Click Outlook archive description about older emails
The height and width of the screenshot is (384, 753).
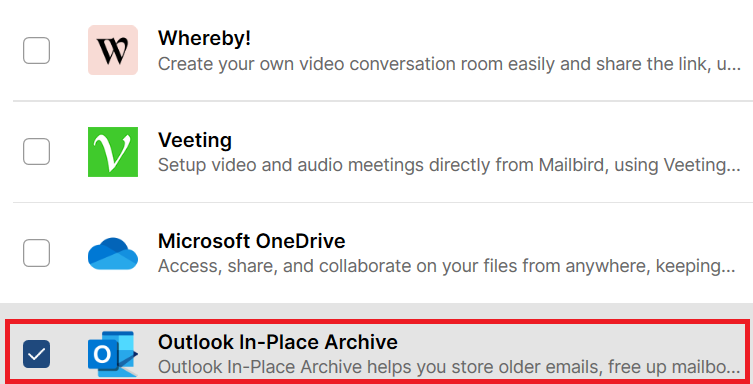click(449, 367)
